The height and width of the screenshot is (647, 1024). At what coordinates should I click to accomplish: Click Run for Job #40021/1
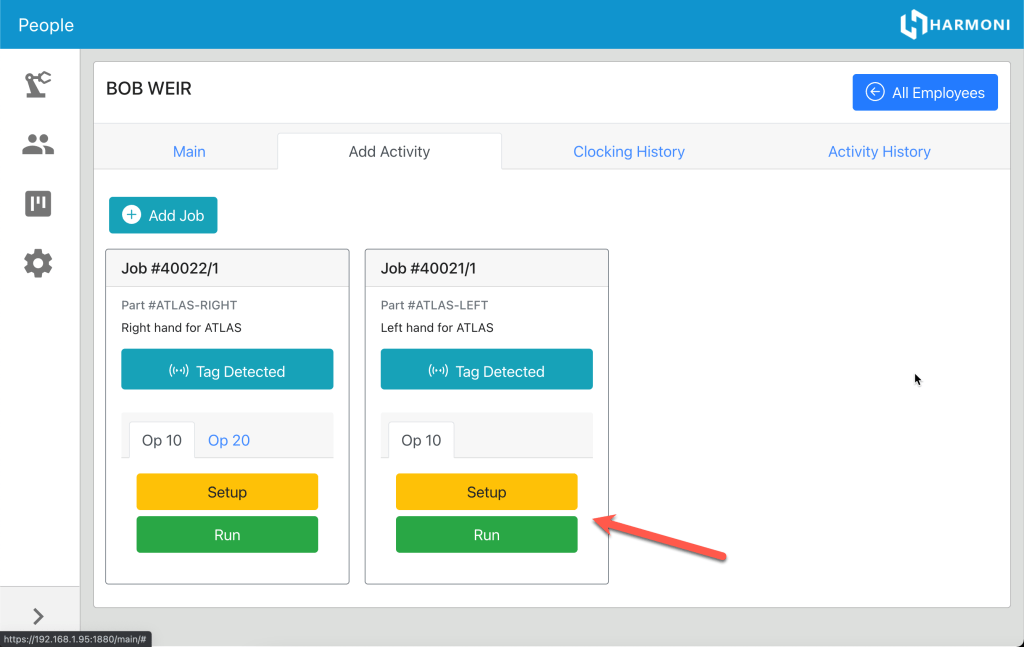pyautogui.click(x=486, y=535)
